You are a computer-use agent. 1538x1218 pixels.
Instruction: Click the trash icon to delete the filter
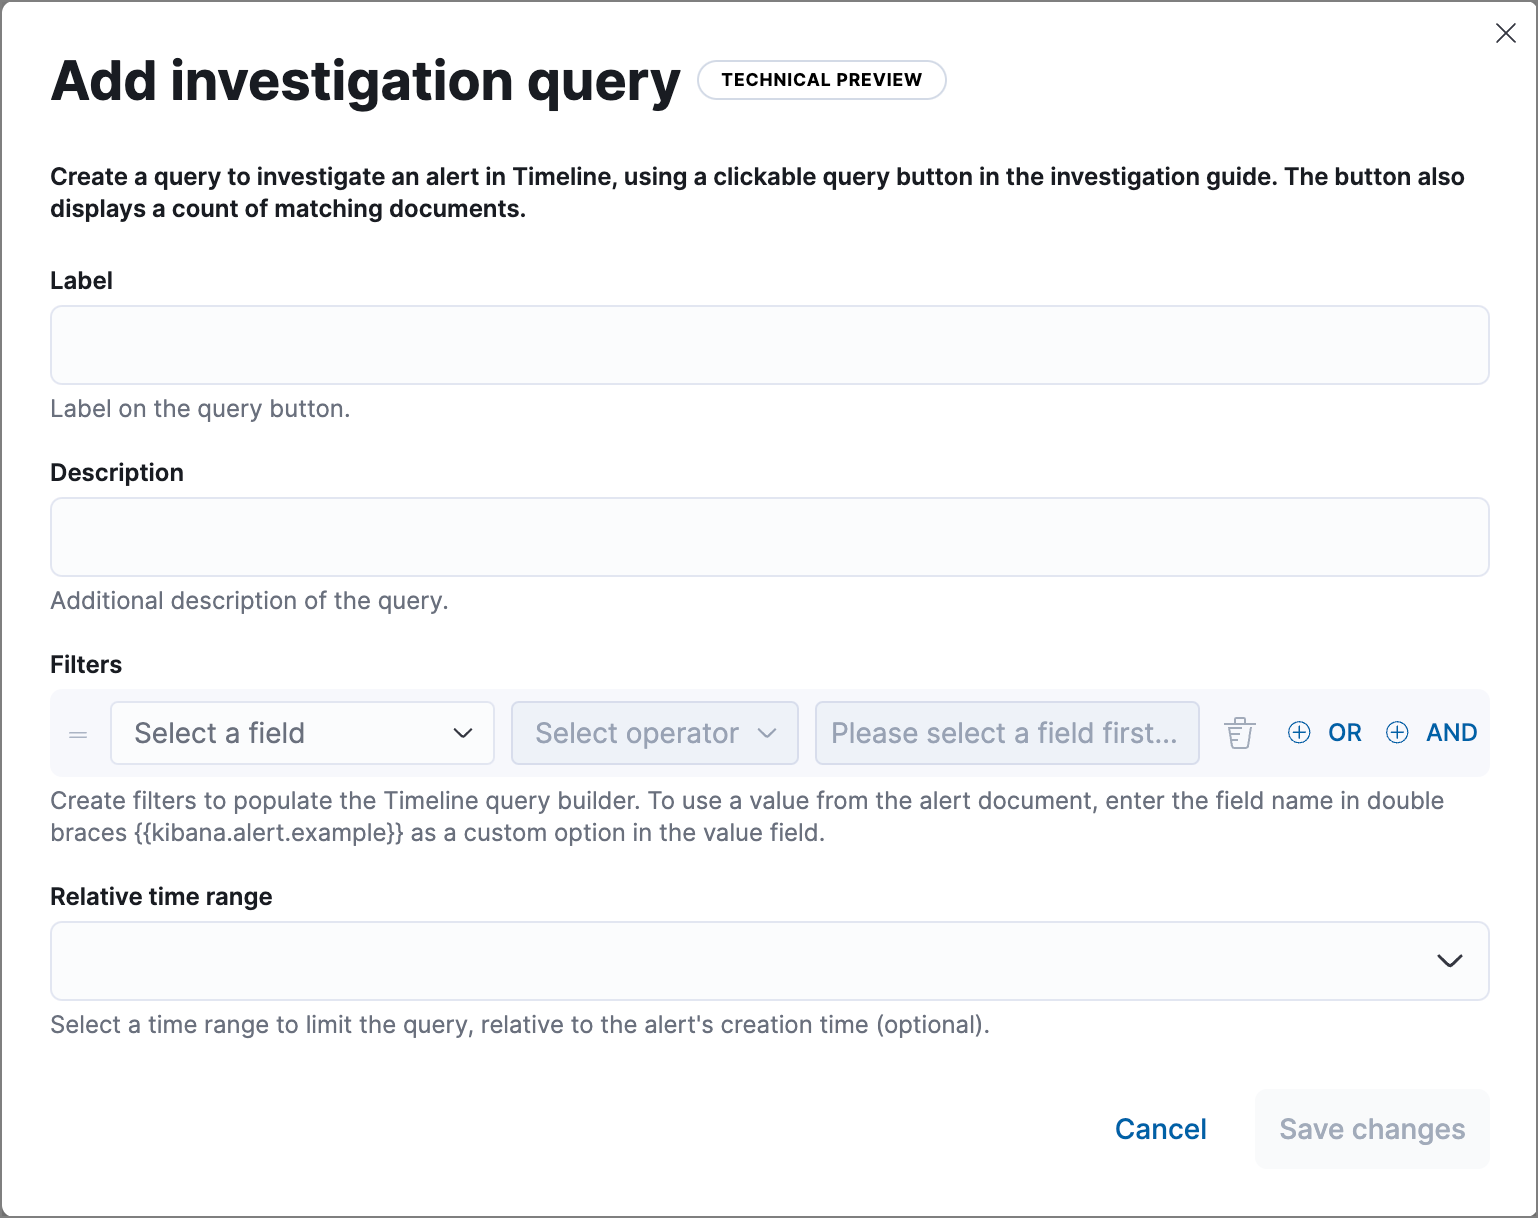1239,733
